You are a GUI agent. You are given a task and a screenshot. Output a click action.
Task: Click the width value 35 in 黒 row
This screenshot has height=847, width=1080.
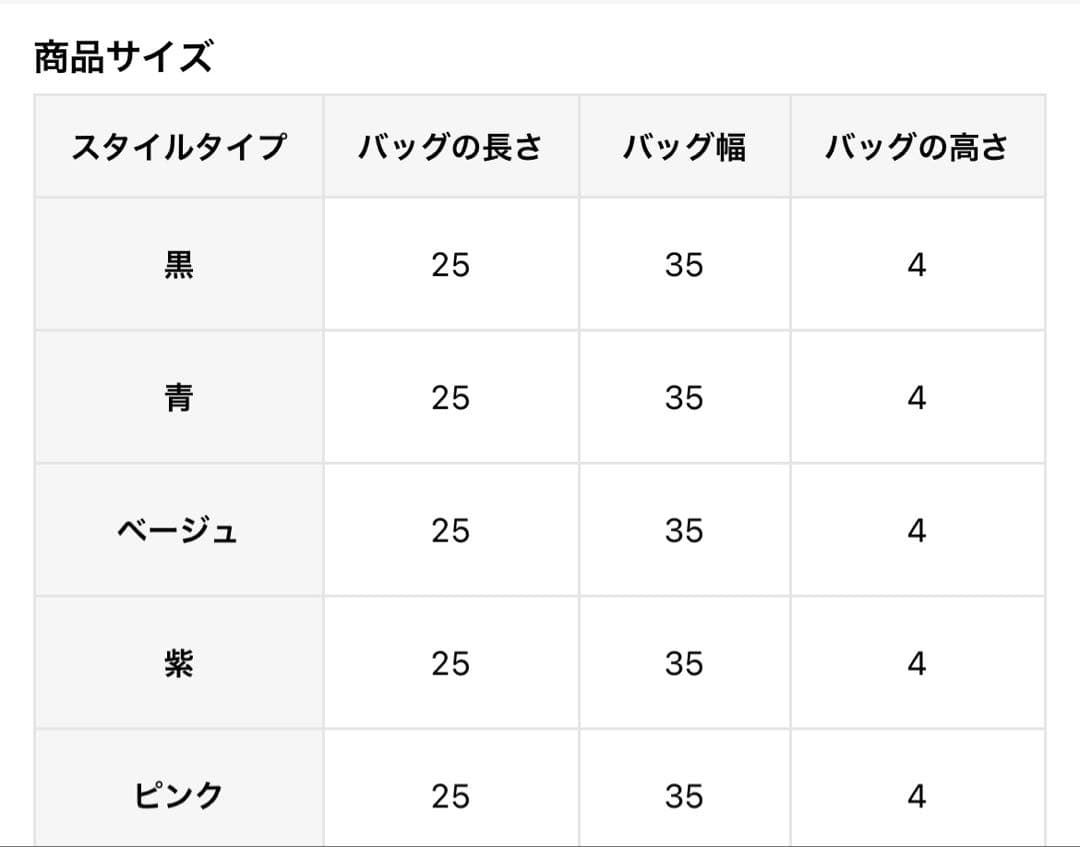[684, 265]
